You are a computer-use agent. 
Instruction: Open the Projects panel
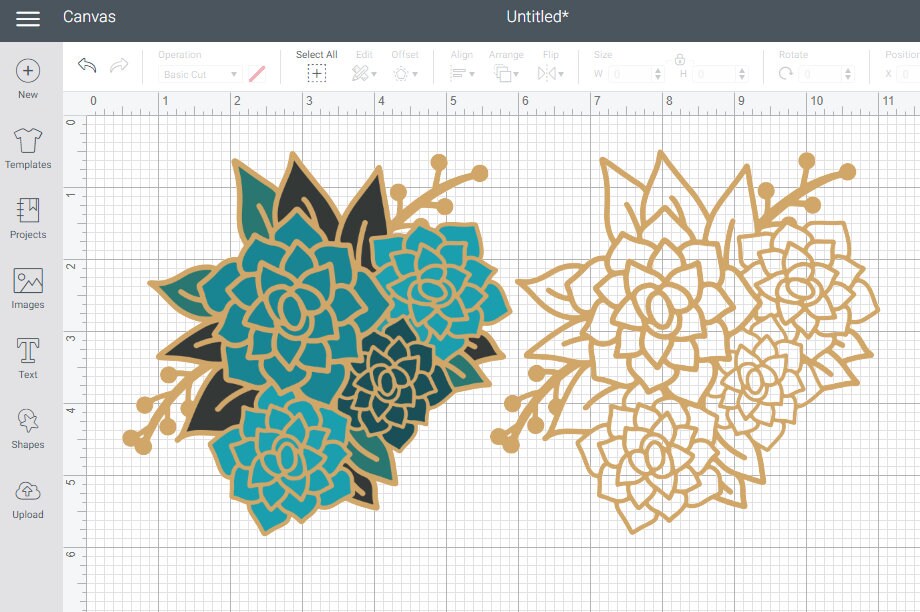coord(27,216)
